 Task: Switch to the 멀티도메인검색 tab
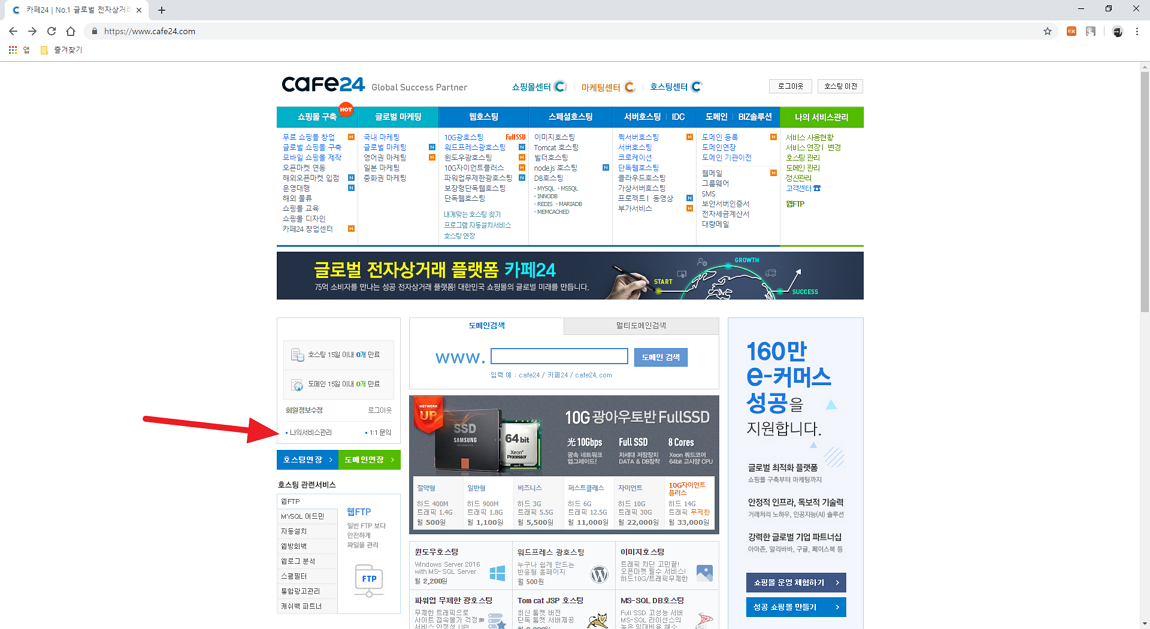tap(641, 325)
